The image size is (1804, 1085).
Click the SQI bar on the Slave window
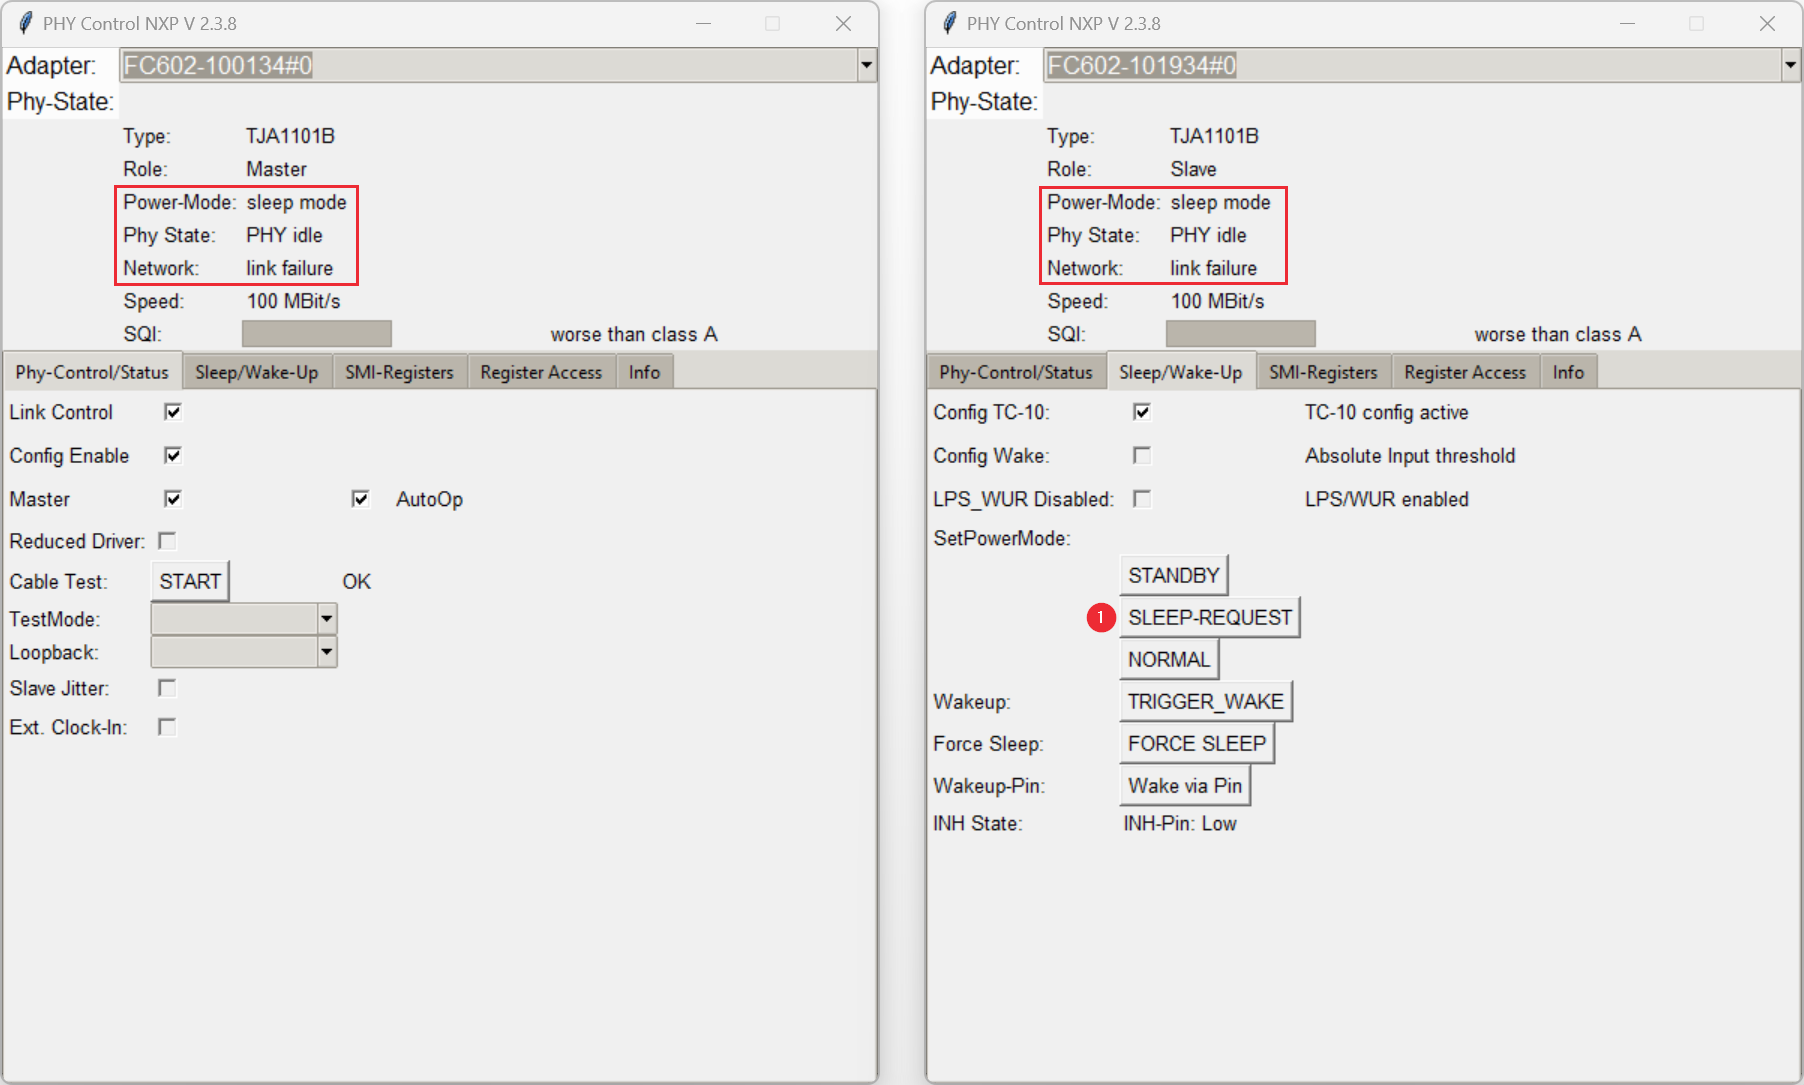click(x=1239, y=333)
